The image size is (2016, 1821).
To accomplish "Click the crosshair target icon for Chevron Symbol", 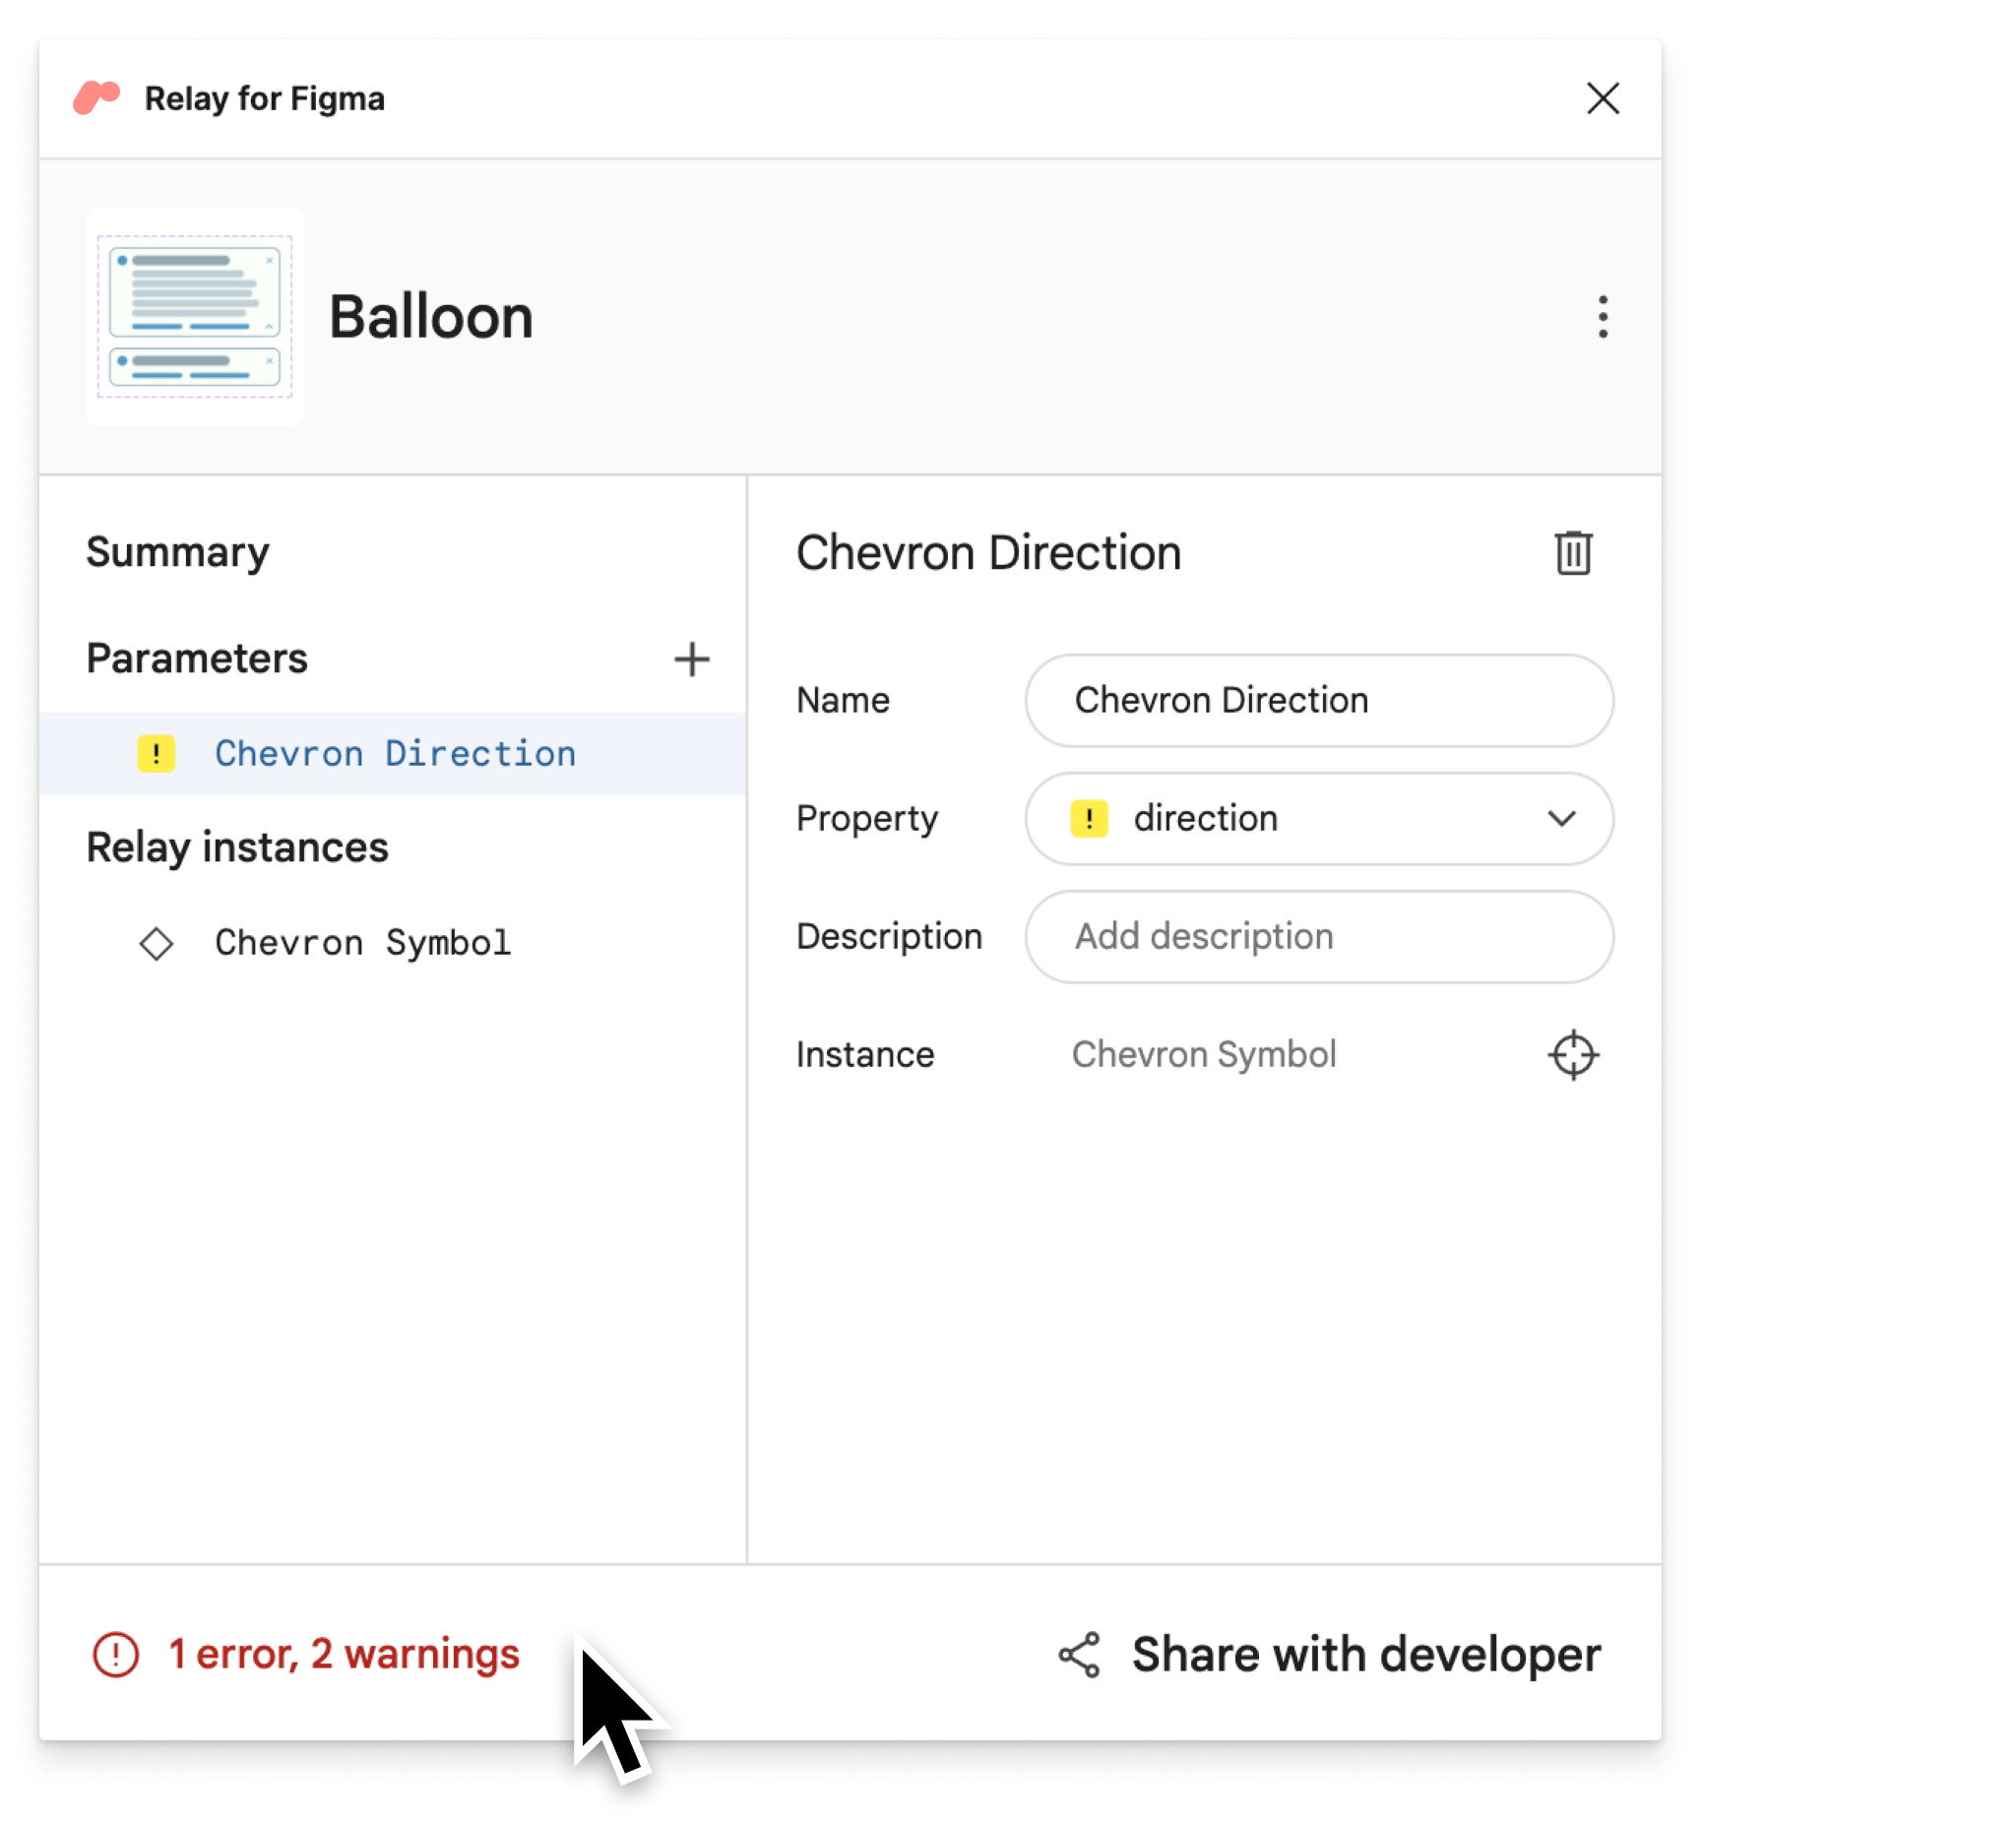I will coord(1573,1055).
